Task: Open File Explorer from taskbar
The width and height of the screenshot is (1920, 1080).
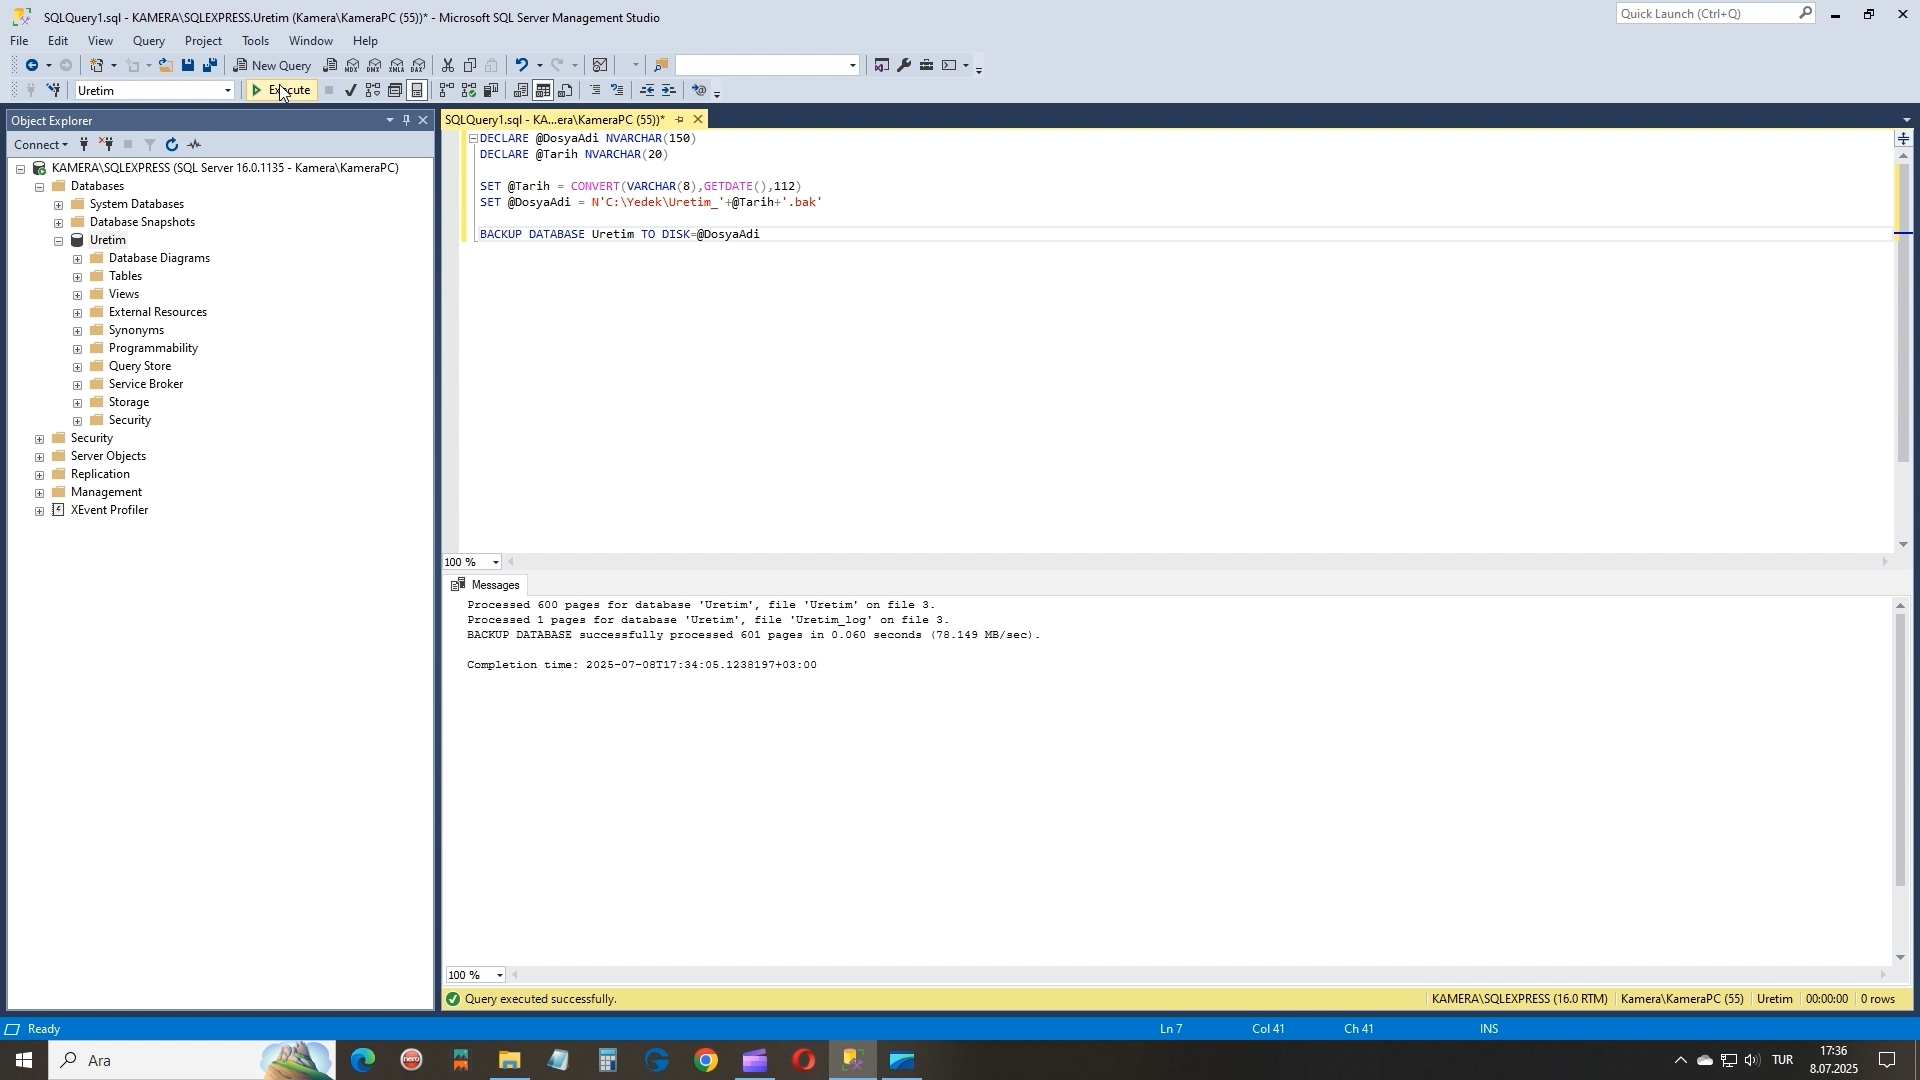Action: (509, 1060)
